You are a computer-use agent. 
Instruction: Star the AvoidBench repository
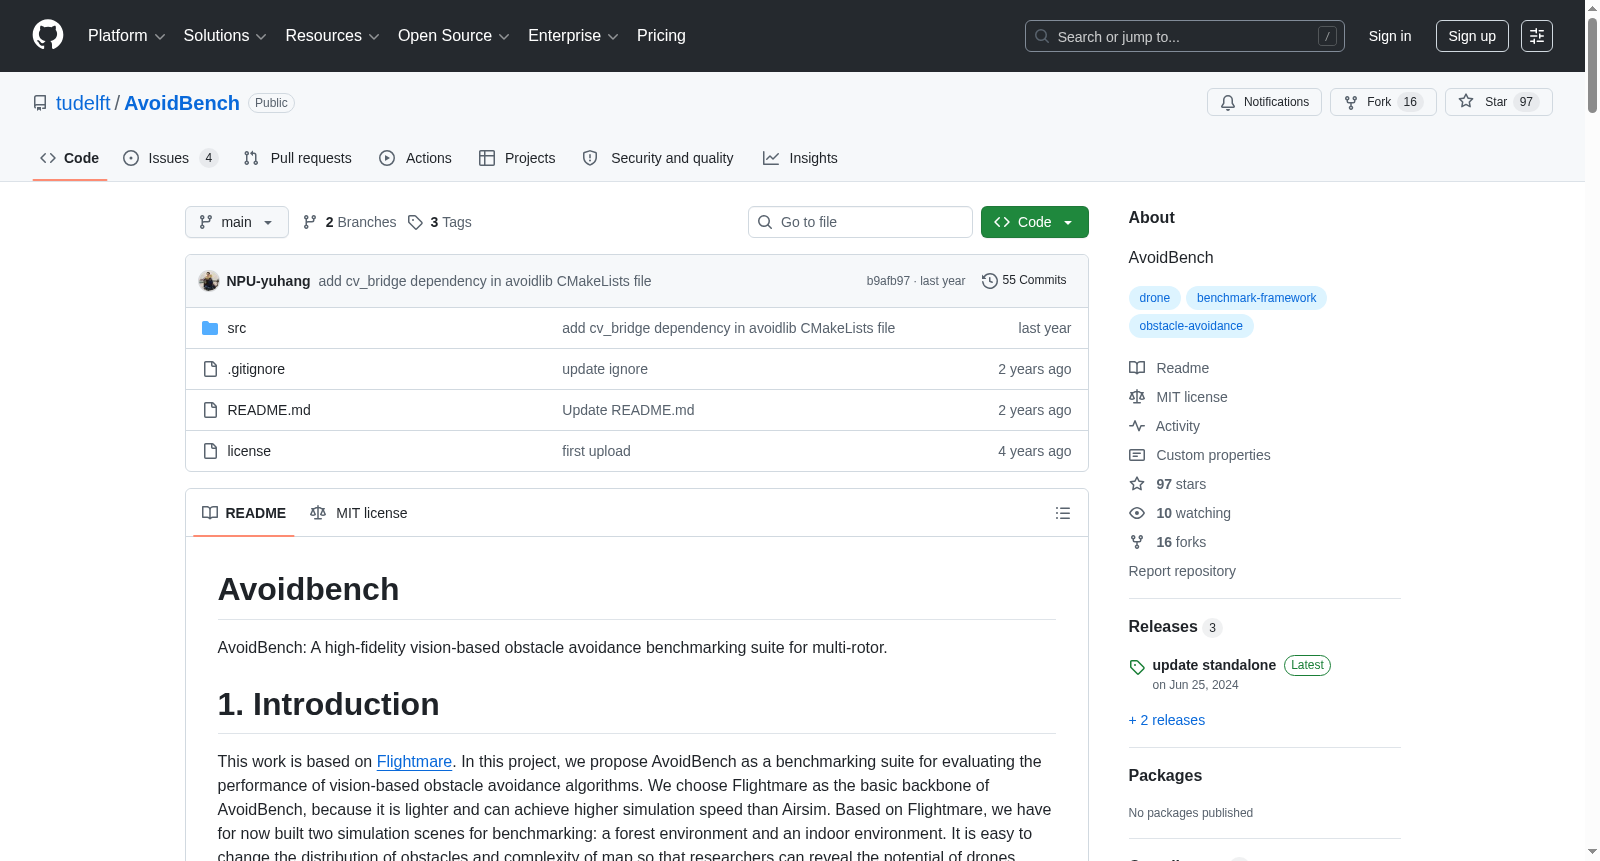pos(1498,102)
